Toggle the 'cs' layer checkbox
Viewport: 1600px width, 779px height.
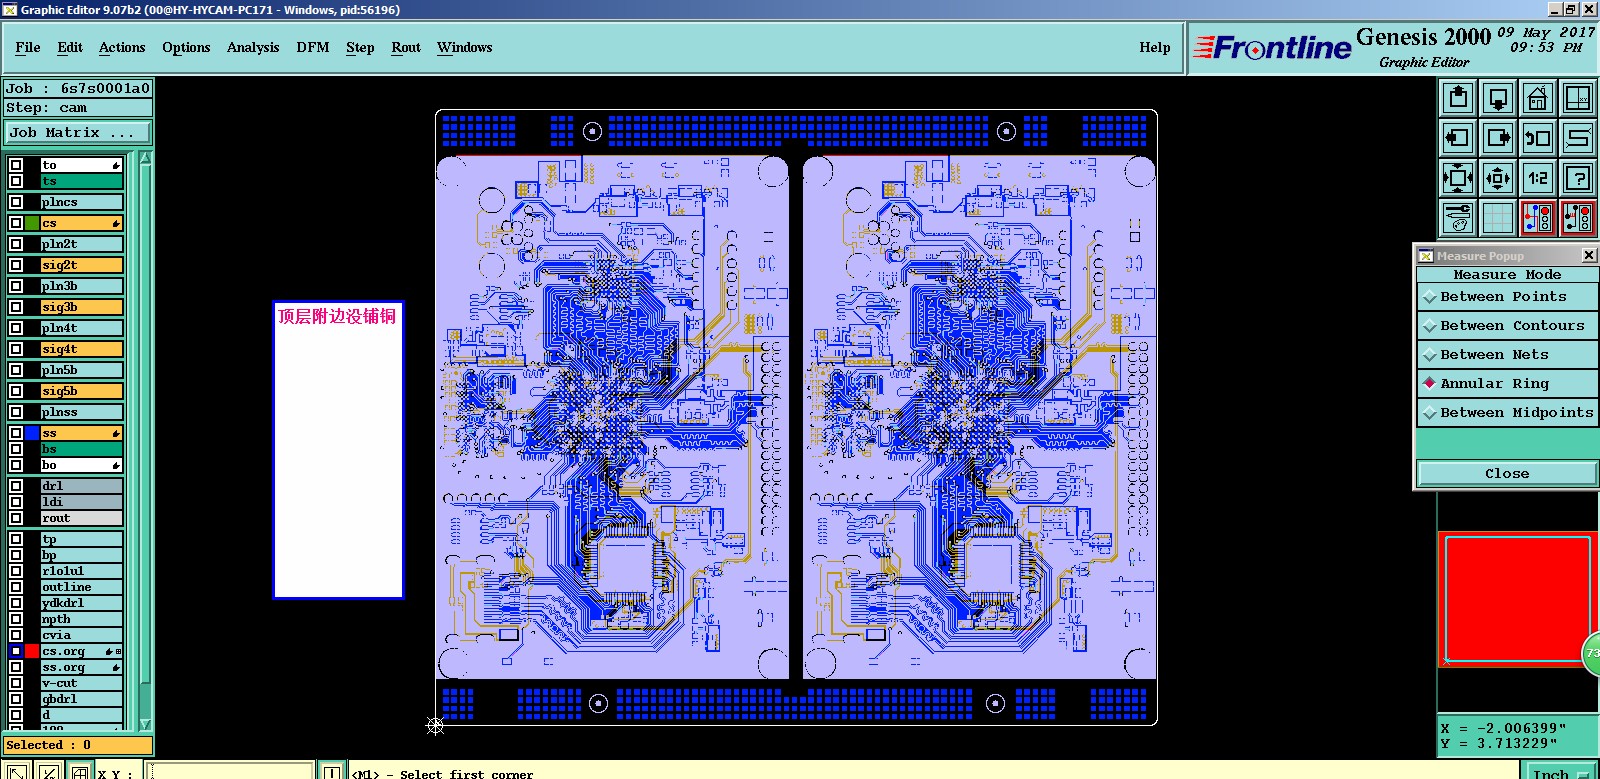(15, 223)
